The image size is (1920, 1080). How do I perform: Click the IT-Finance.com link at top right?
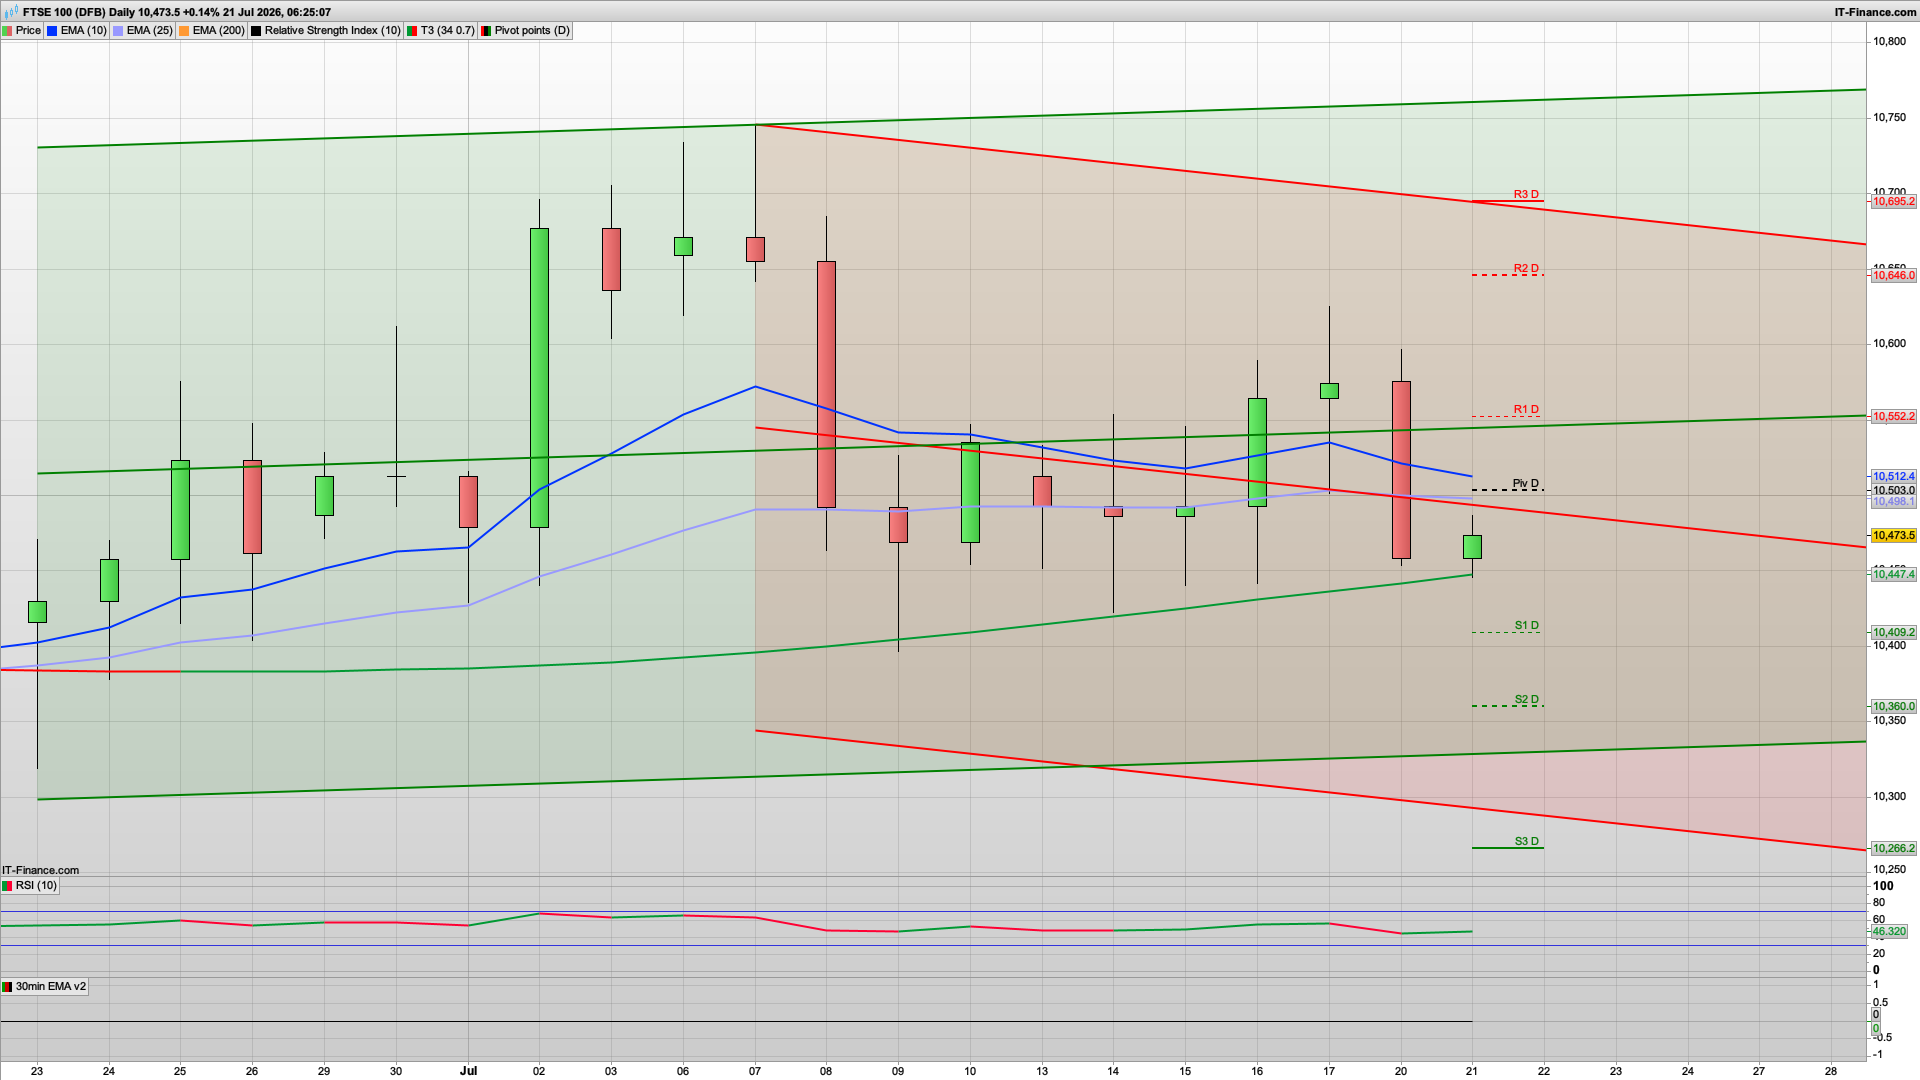tap(1875, 12)
